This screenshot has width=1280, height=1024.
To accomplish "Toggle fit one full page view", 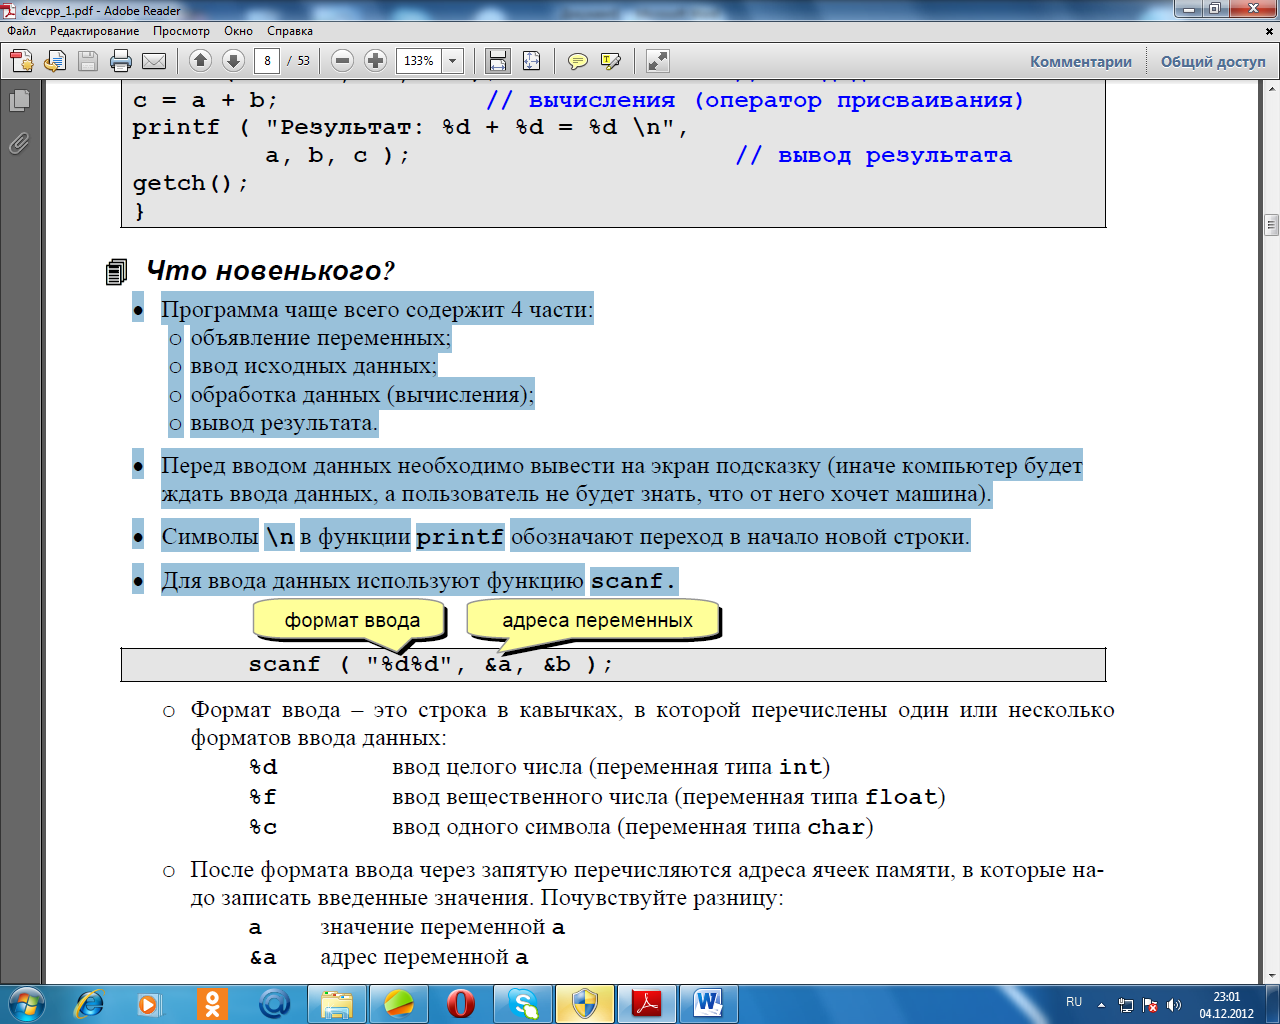I will coord(531,61).
